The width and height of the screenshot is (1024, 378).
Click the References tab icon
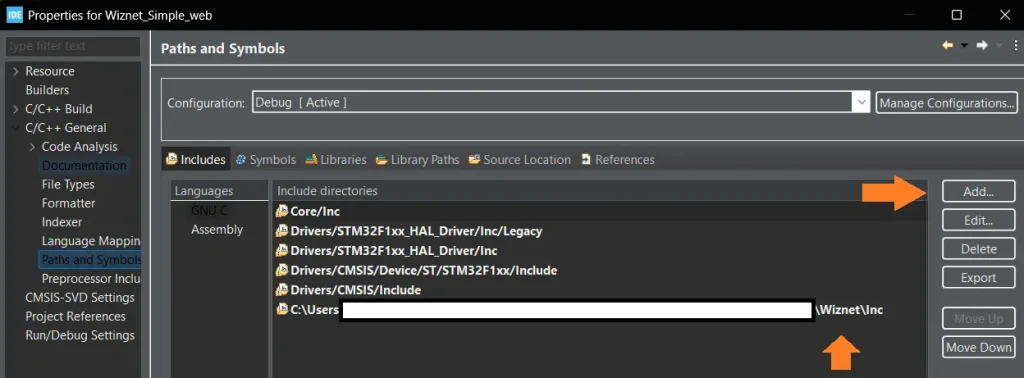[x=586, y=159]
